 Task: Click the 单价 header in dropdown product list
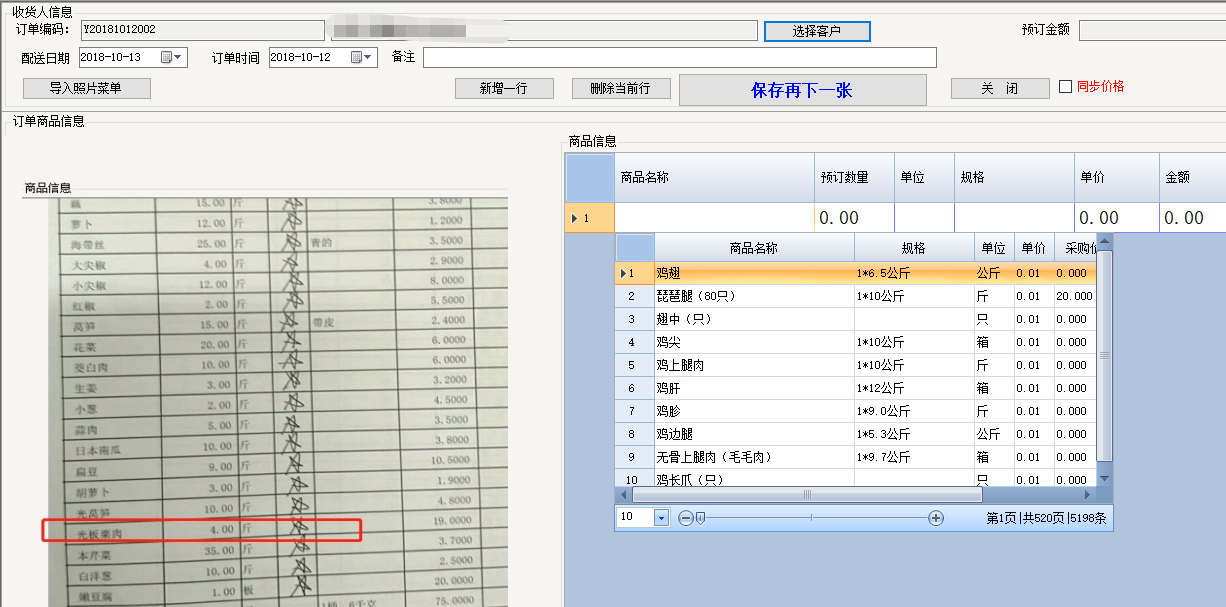(x=1033, y=248)
